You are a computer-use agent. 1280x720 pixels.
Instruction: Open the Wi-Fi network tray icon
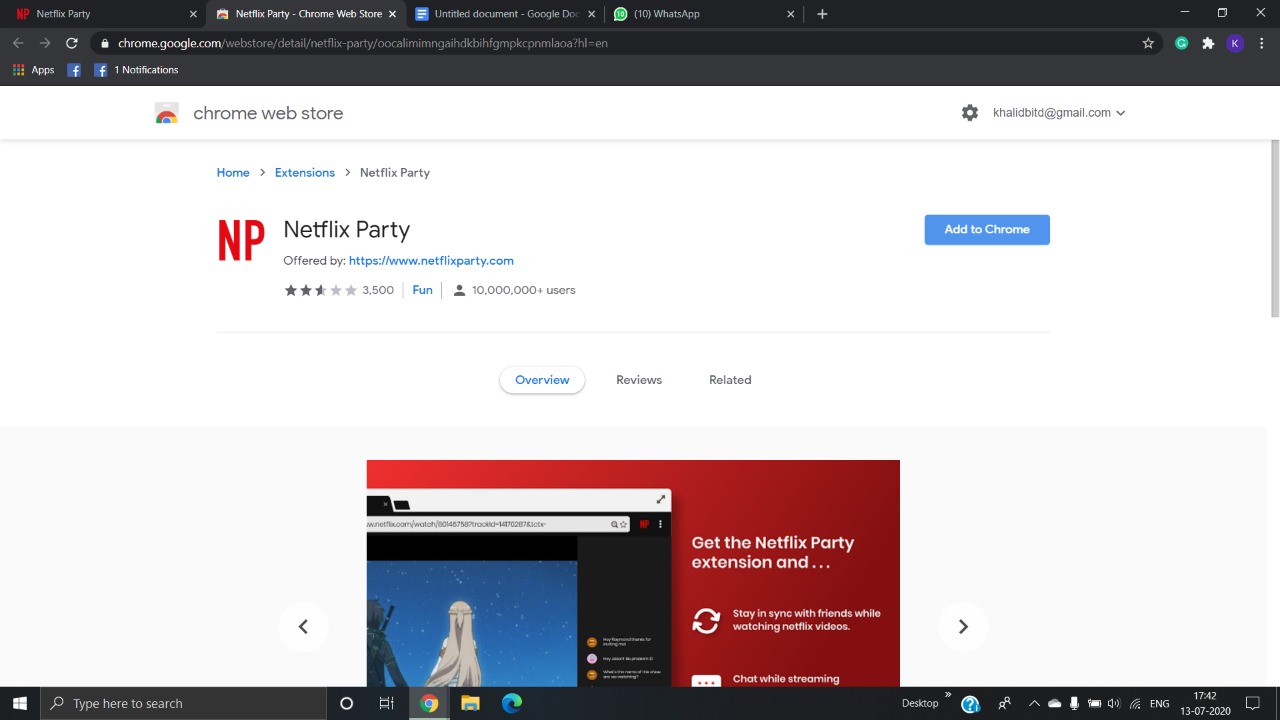[1135, 704]
